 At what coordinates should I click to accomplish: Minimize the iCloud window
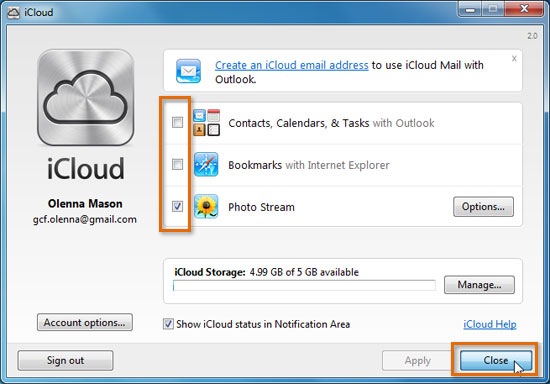pos(470,9)
